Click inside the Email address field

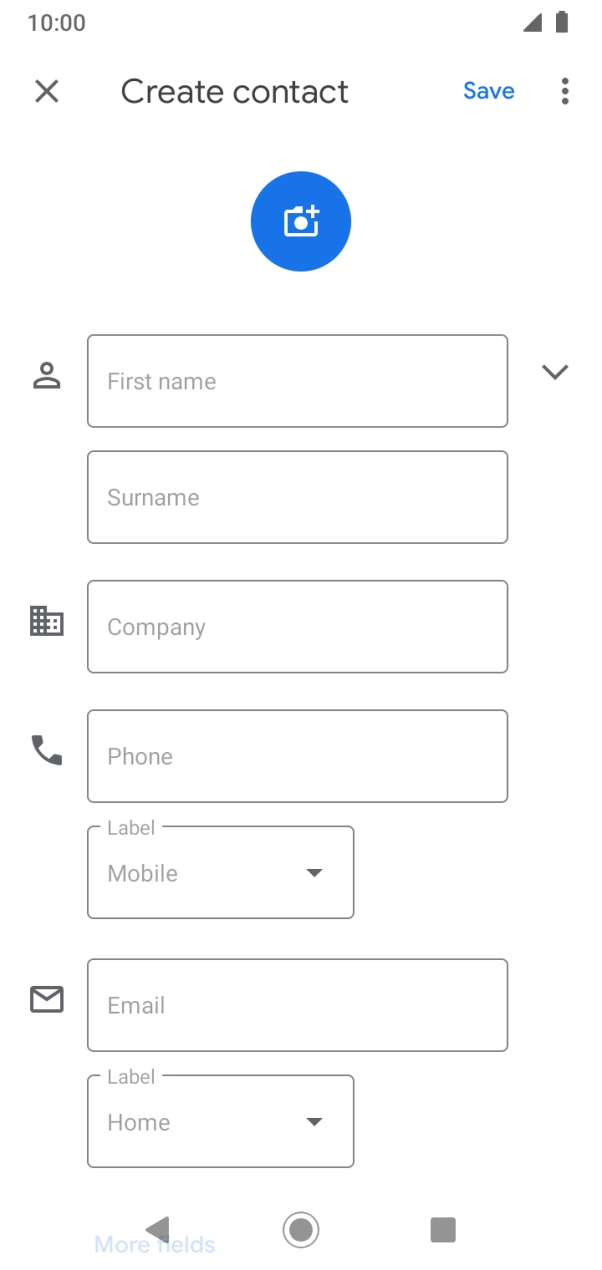point(297,1005)
